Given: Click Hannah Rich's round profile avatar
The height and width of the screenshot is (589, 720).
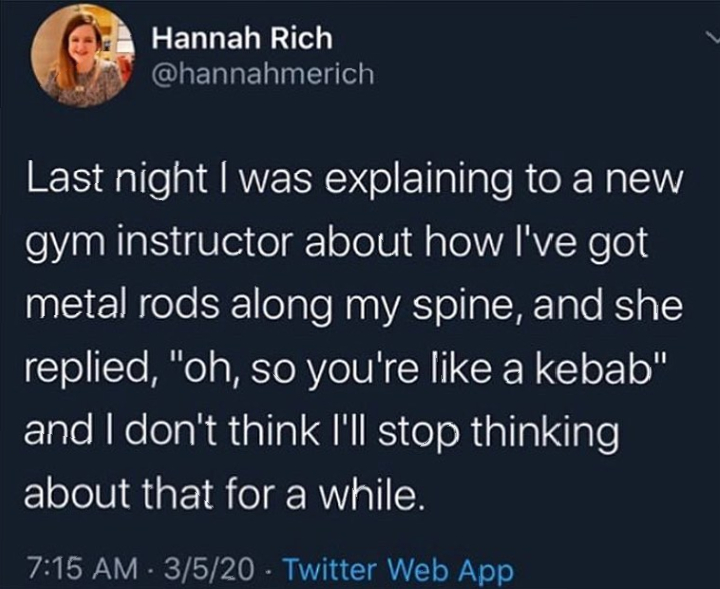Looking at the screenshot, I should click(x=82, y=58).
